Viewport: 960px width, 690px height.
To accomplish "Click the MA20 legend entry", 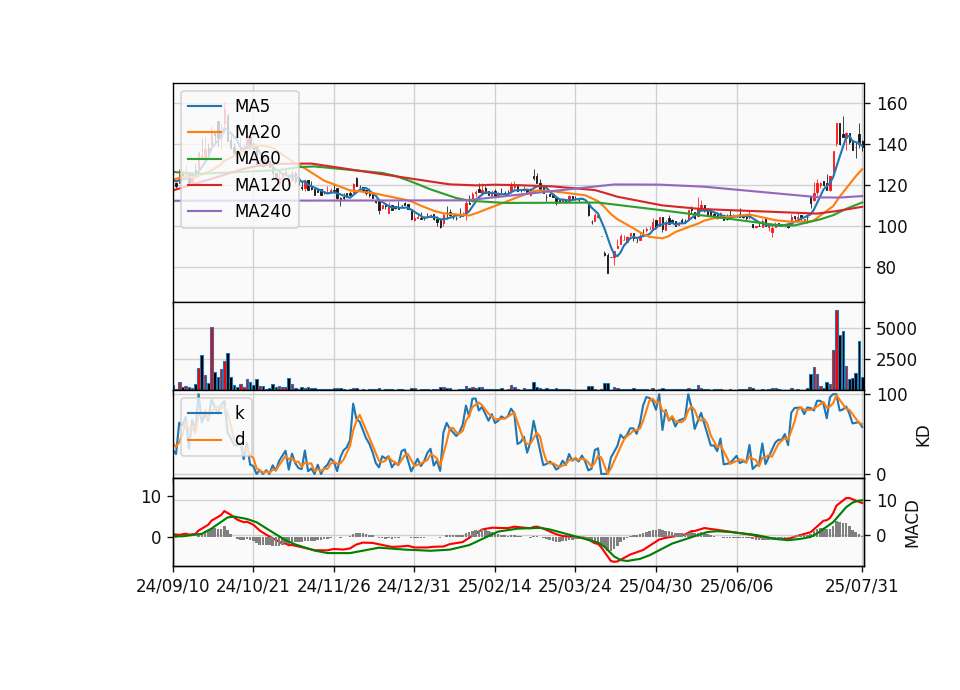I will point(234,132).
